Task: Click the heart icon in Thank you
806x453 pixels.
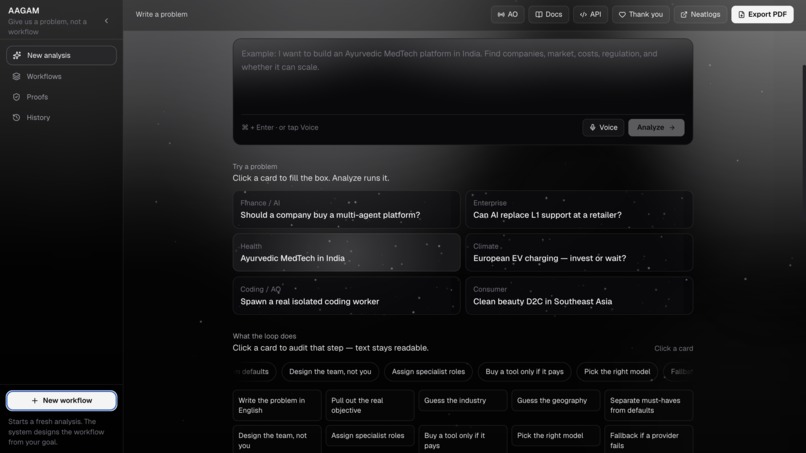Action: [x=622, y=14]
